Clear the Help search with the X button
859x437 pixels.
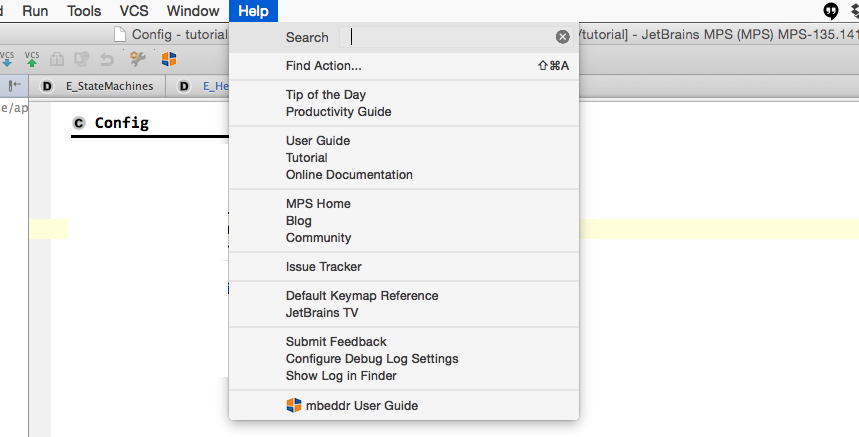click(x=563, y=37)
